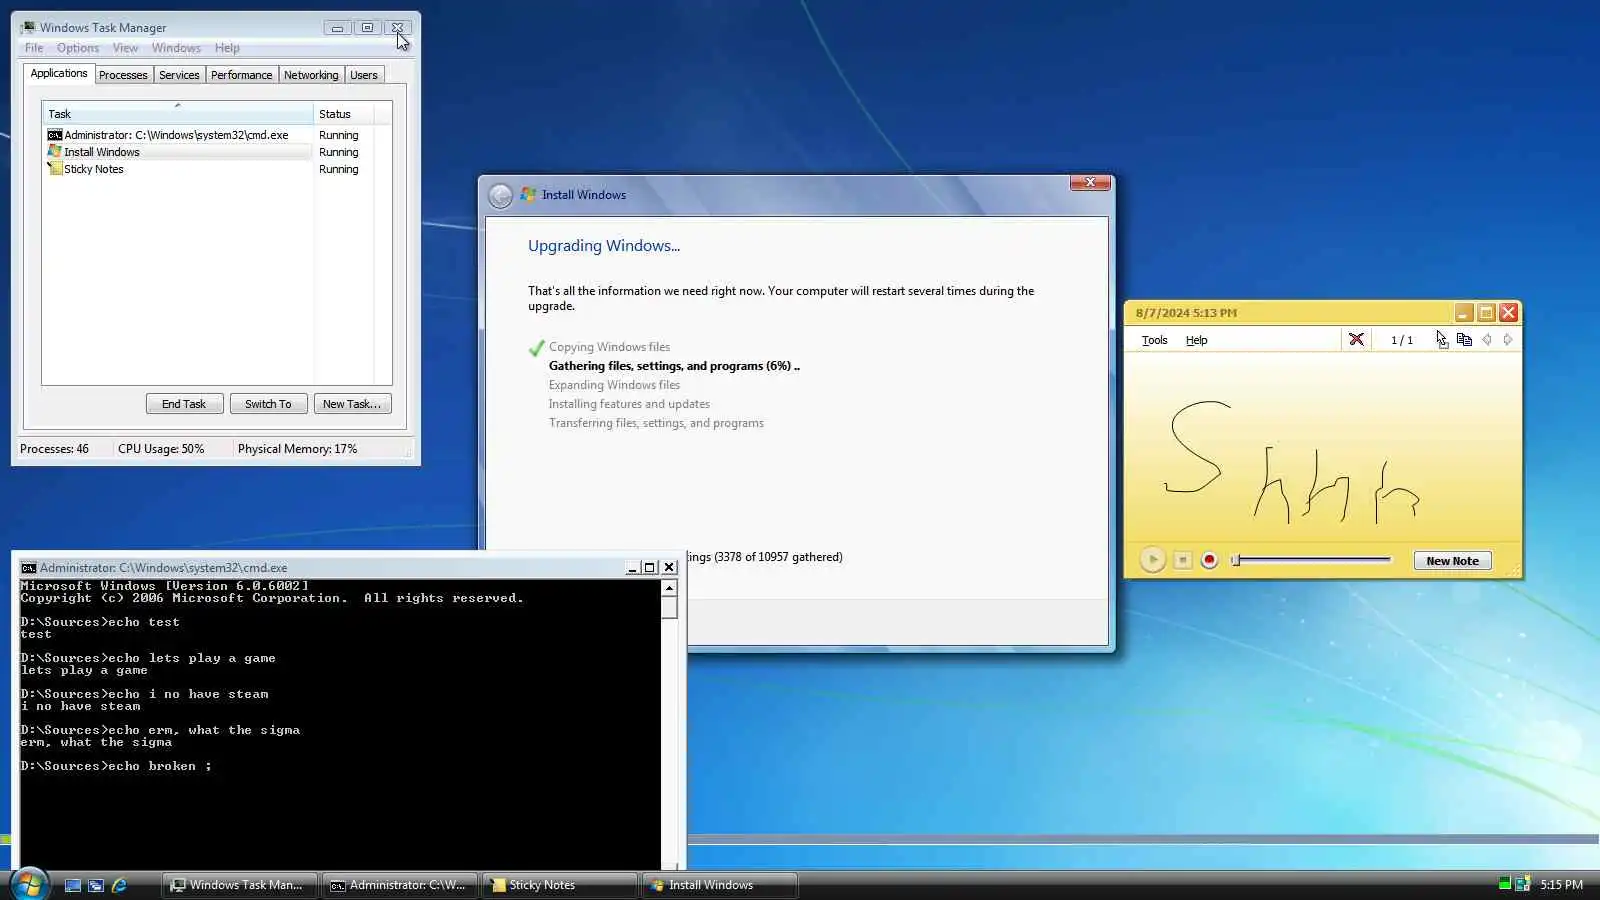
Task: Click the Task Manager title bar icon
Action: (28, 27)
